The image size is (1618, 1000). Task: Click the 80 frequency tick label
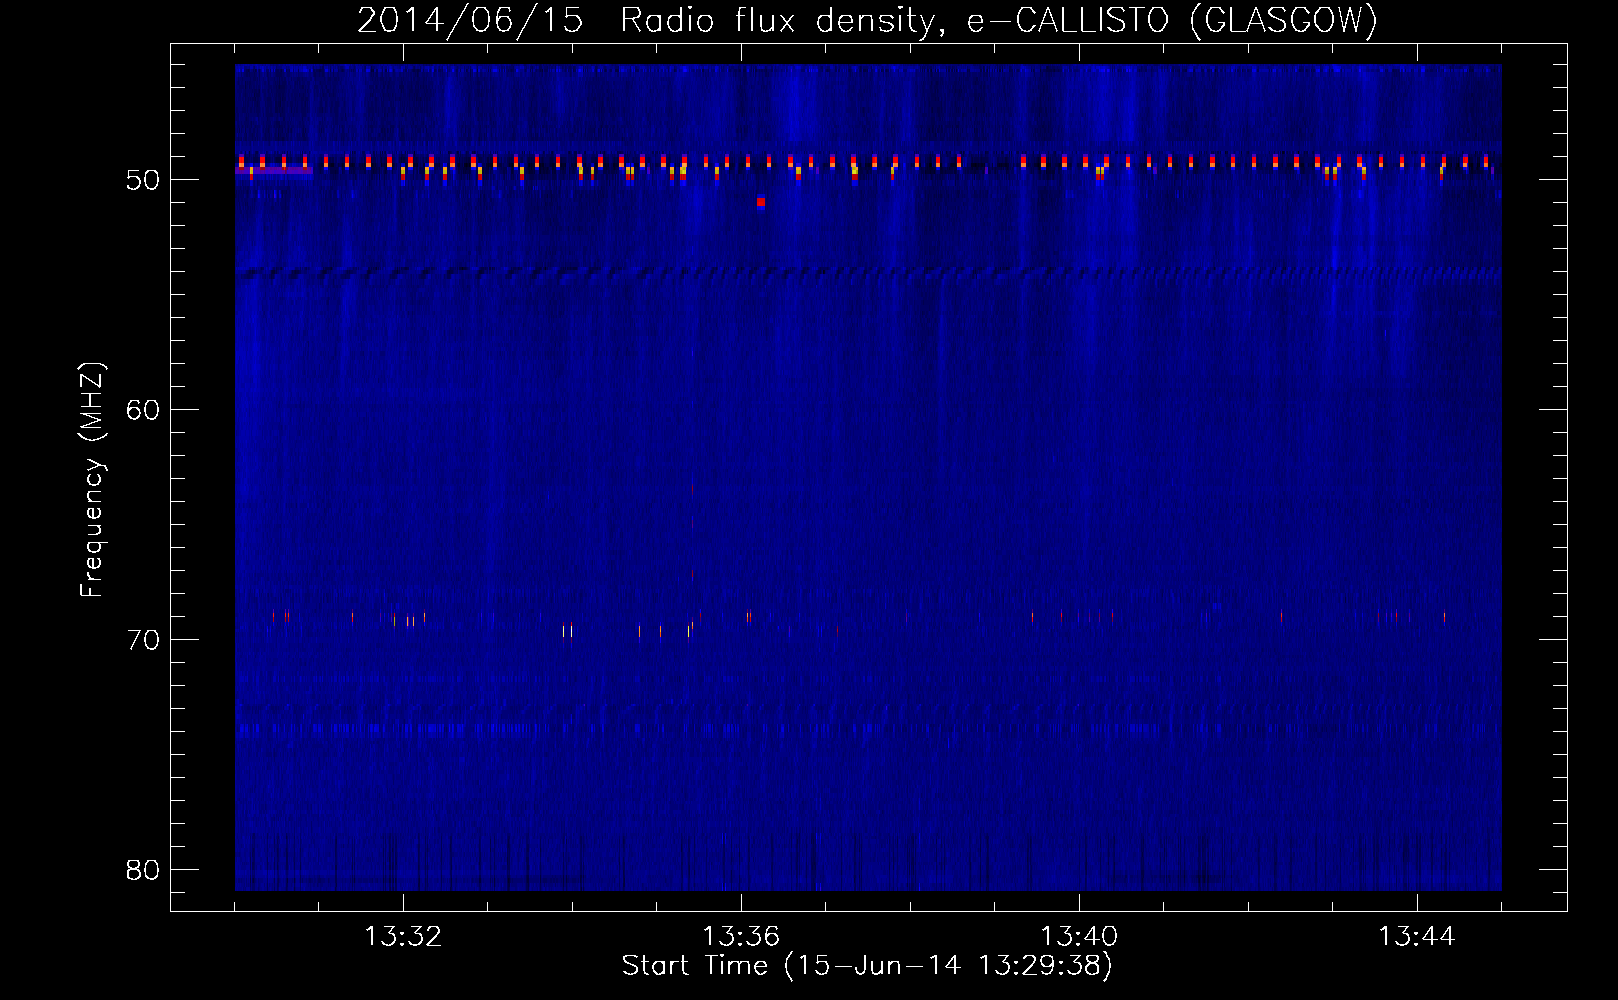pyautogui.click(x=143, y=870)
